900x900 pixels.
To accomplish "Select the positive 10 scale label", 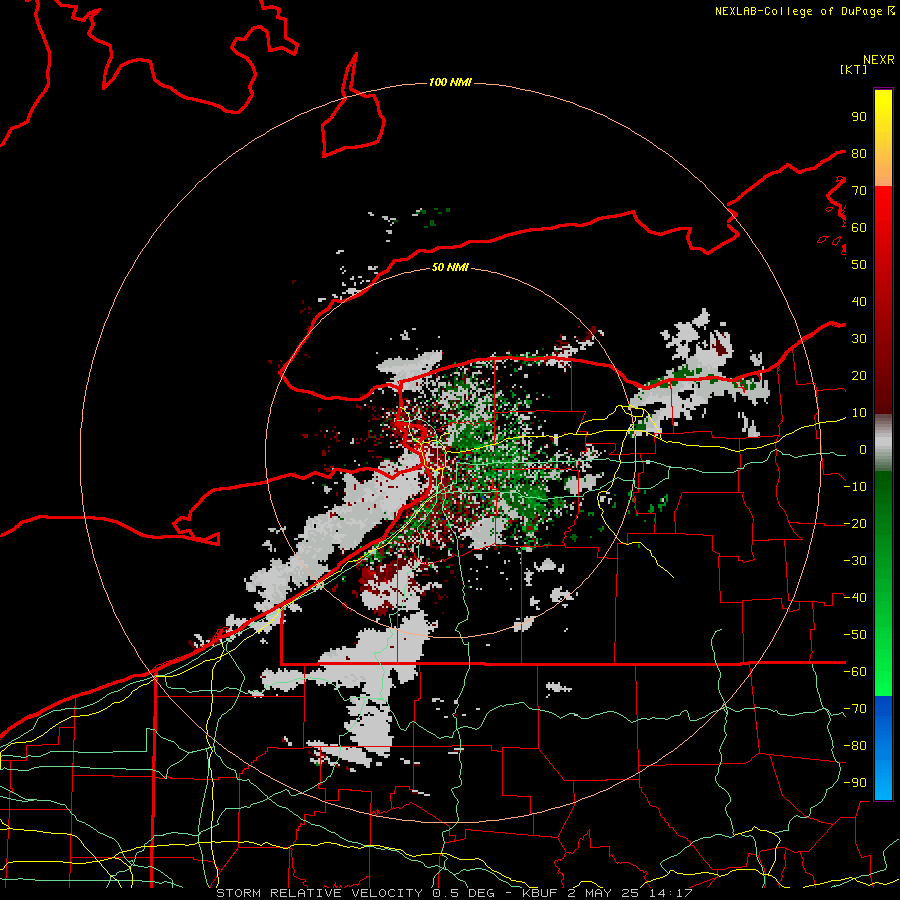I will [x=859, y=413].
